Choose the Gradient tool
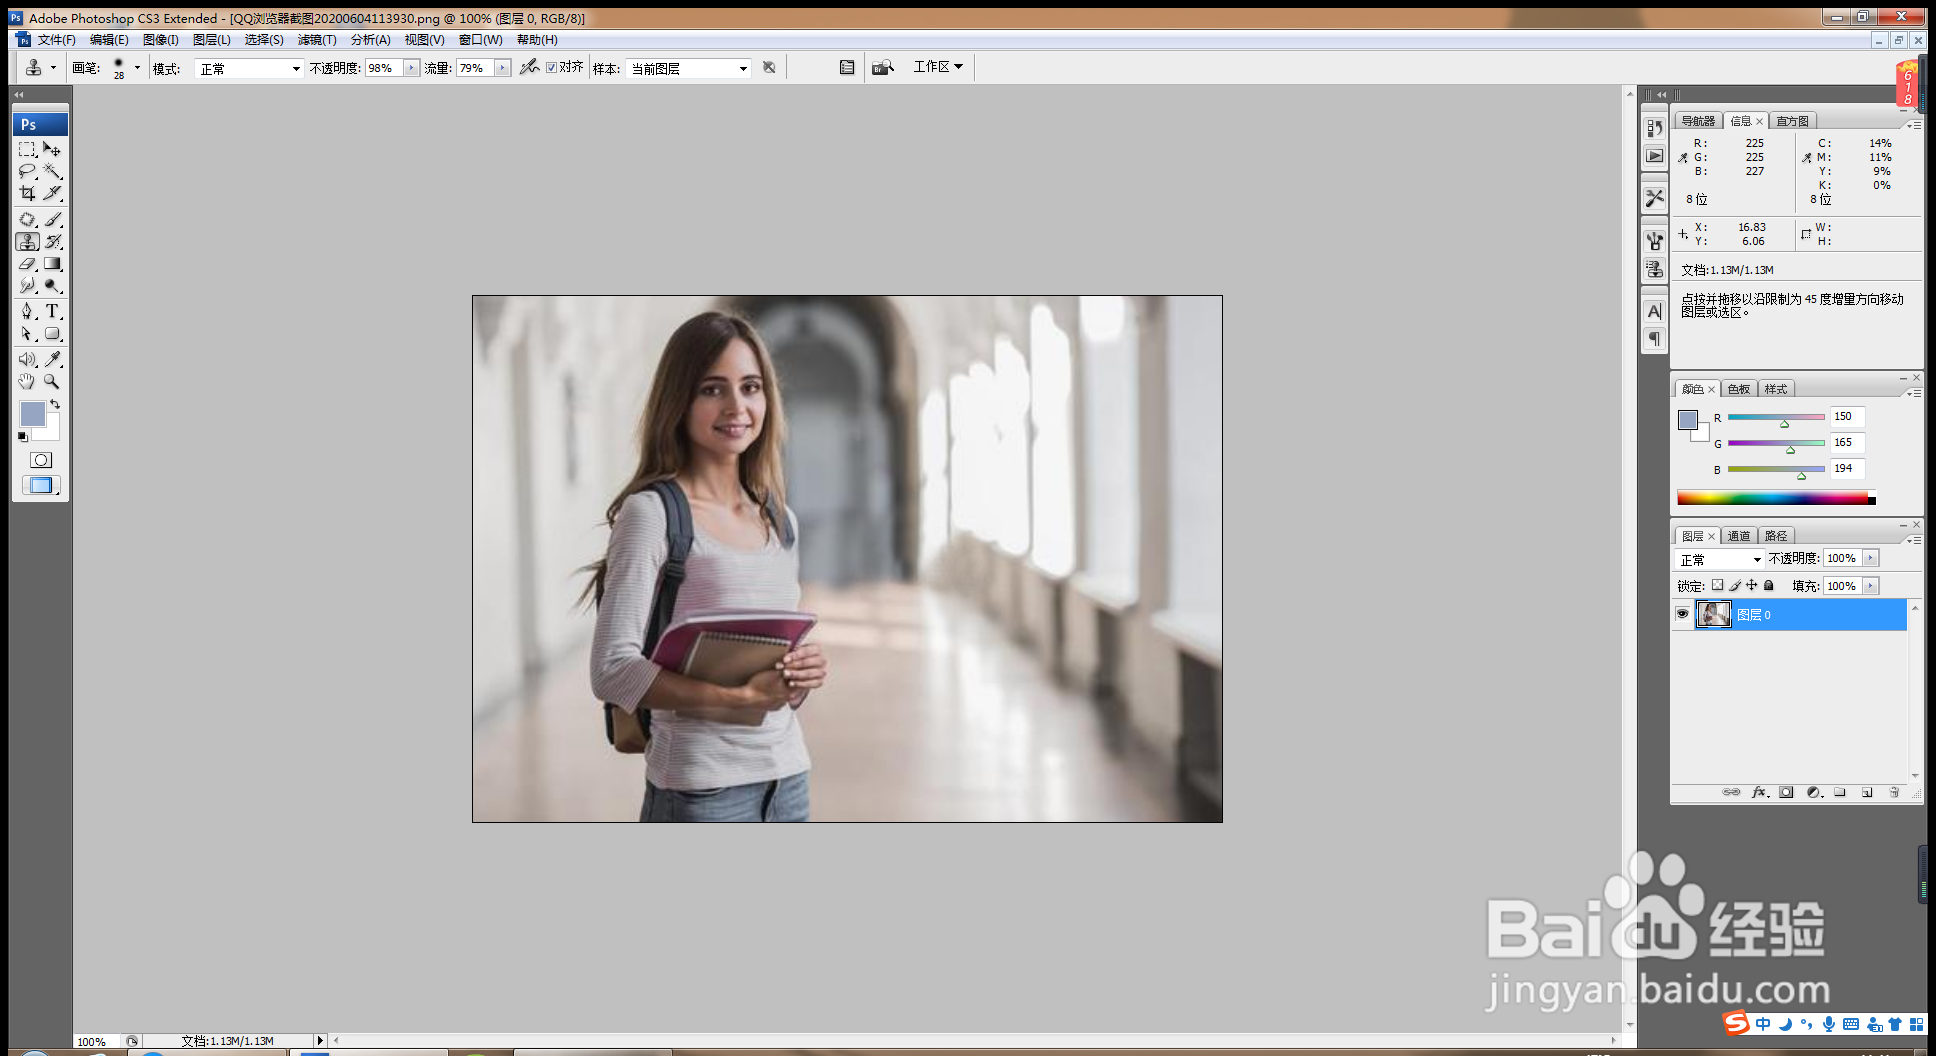This screenshot has height=1056, width=1936. (x=53, y=264)
